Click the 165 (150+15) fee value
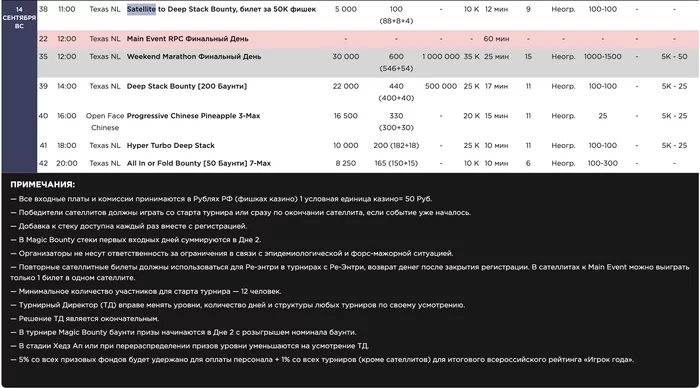700x388 pixels. pyautogui.click(x=396, y=163)
